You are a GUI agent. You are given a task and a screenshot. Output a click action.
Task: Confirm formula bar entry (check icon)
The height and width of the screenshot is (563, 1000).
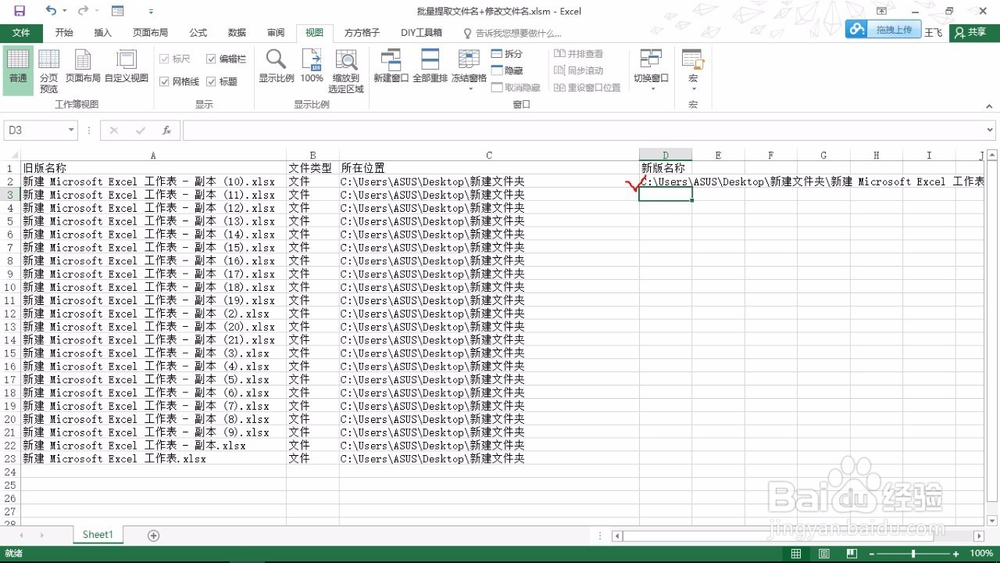coord(140,130)
